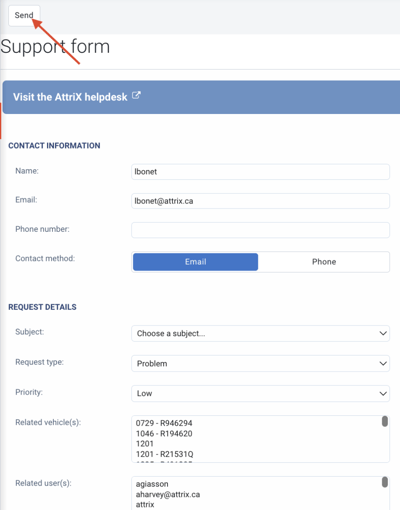Click the Related users list scrollbar
400x510 pixels.
coord(385,482)
